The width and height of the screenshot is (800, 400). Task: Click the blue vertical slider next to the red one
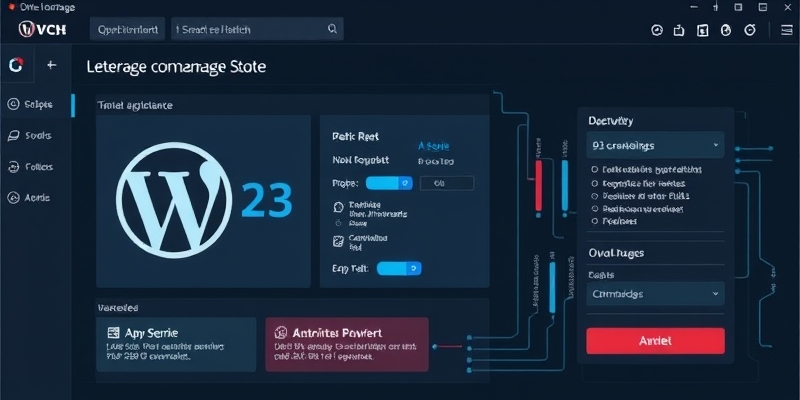565,185
